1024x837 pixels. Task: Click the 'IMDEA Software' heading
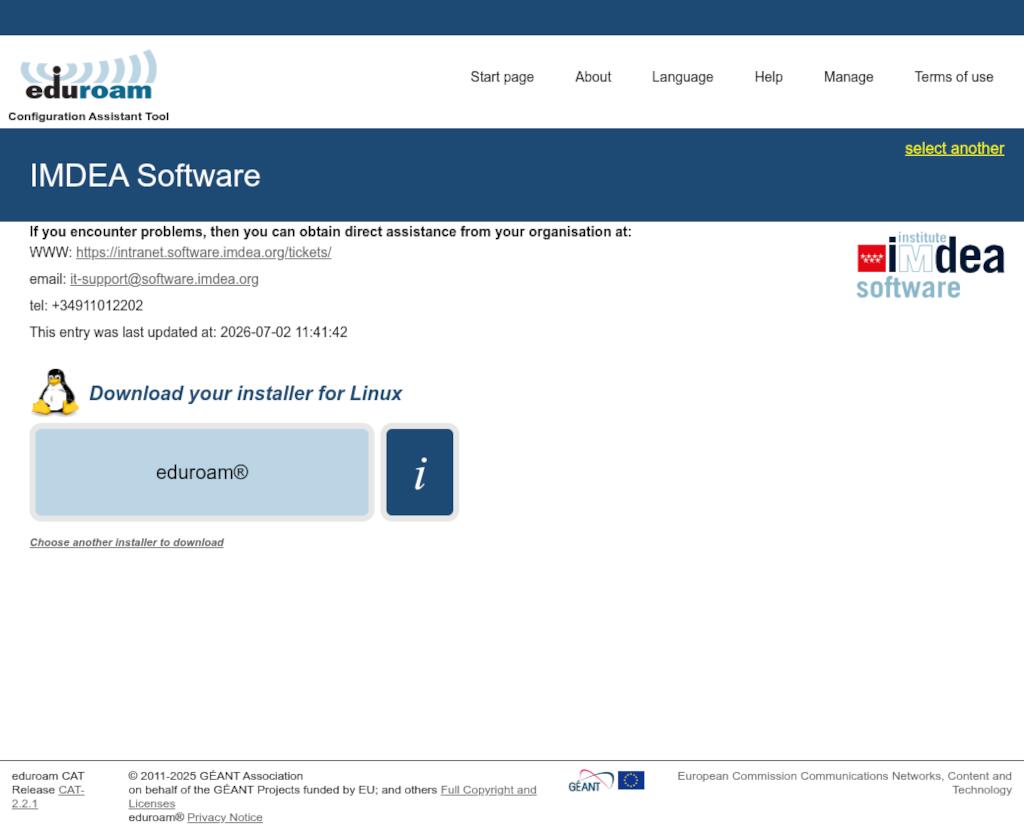pyautogui.click(x=145, y=175)
